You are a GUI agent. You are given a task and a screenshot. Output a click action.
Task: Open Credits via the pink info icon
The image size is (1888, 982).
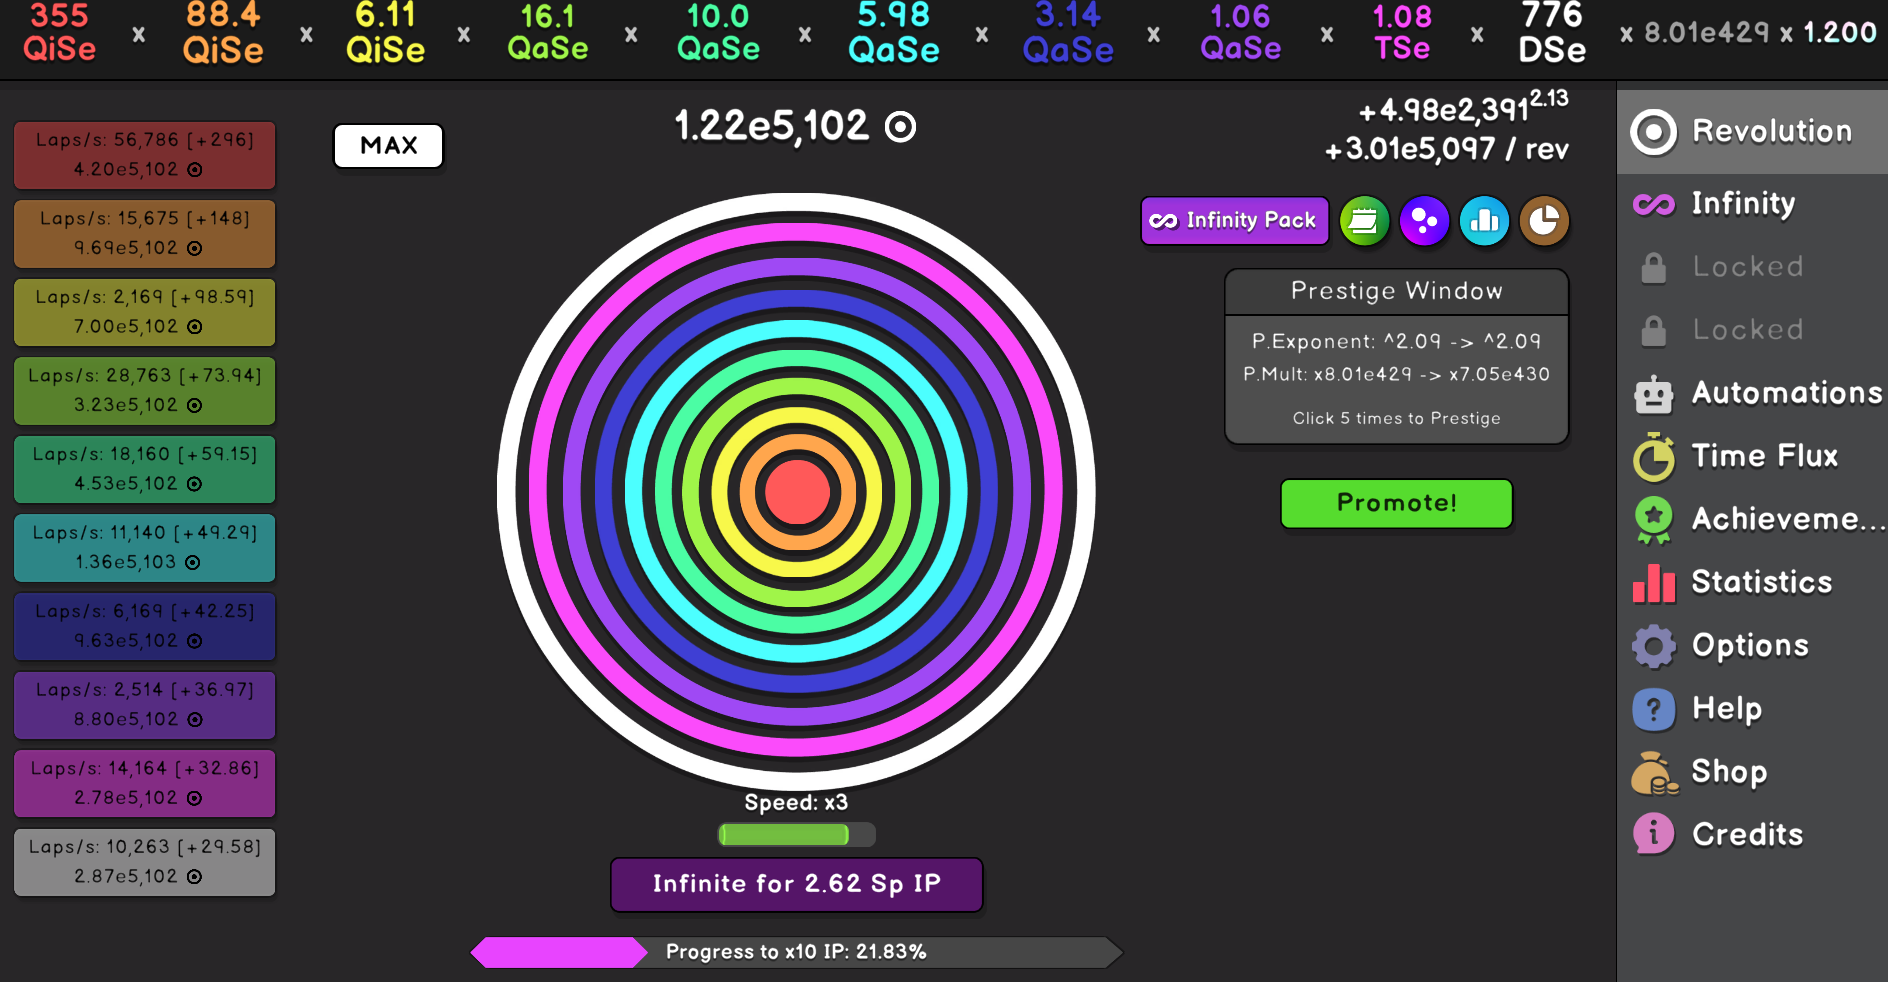(1654, 834)
